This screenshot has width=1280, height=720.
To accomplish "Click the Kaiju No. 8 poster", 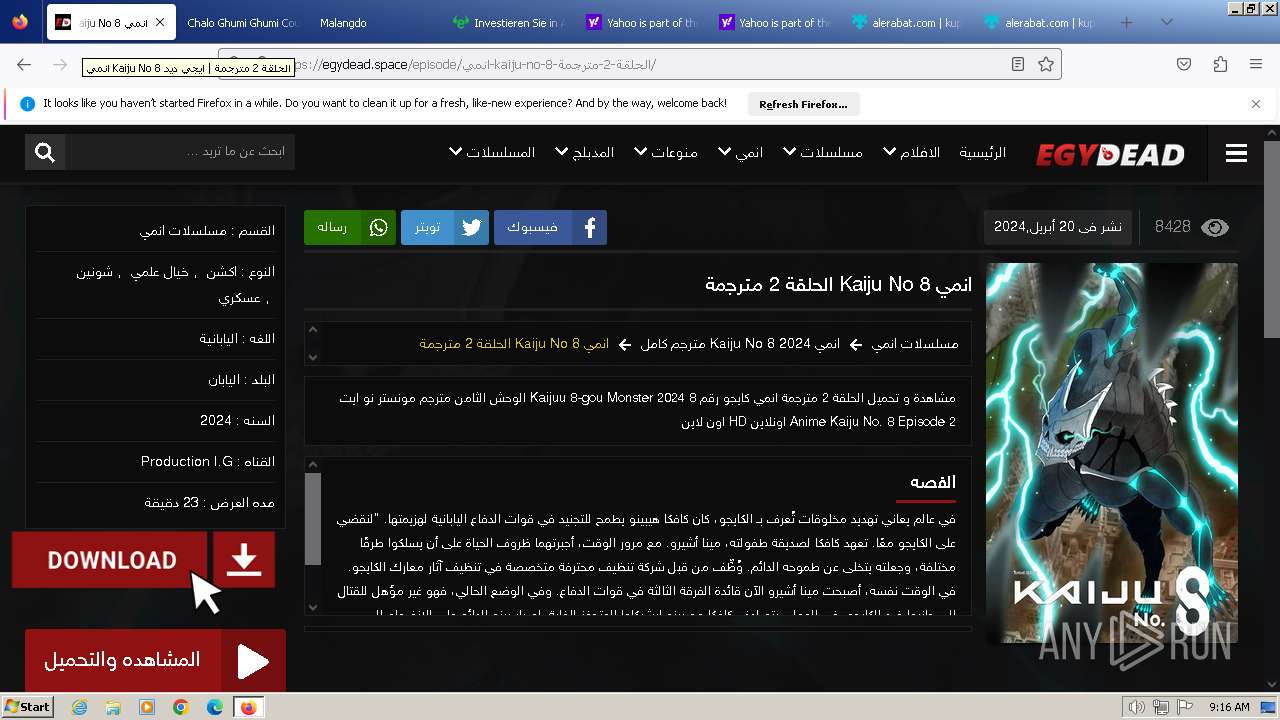I will [1112, 453].
